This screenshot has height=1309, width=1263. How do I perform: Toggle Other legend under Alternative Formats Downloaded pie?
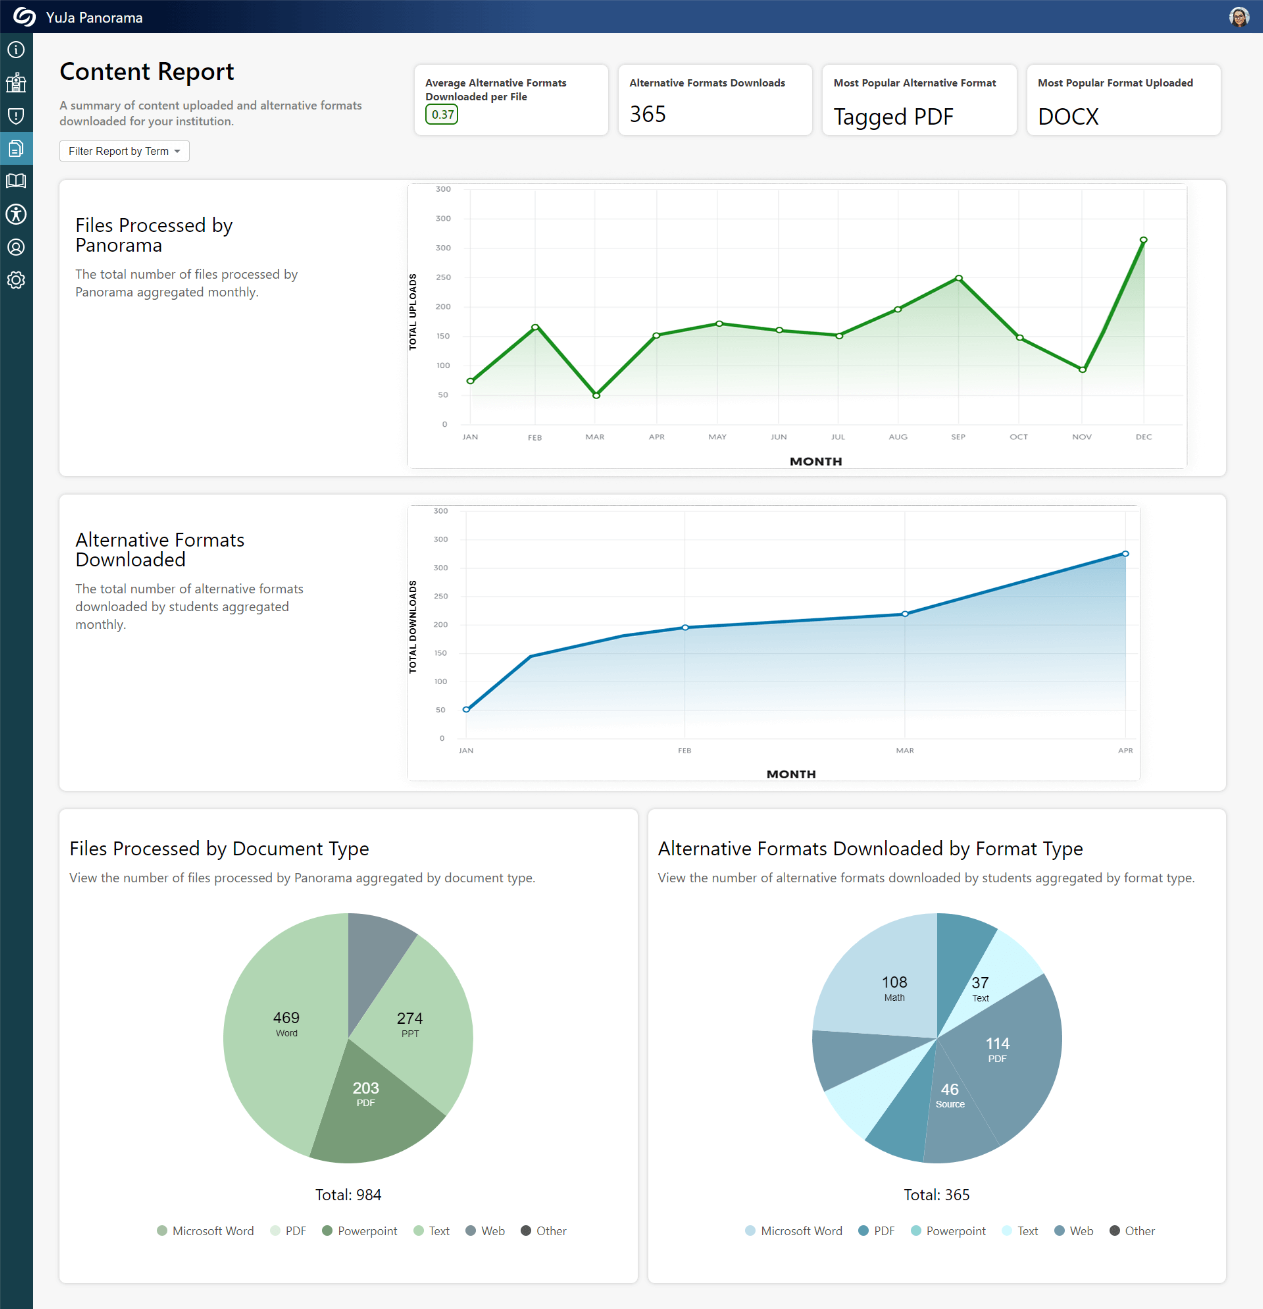pos(1131,1231)
